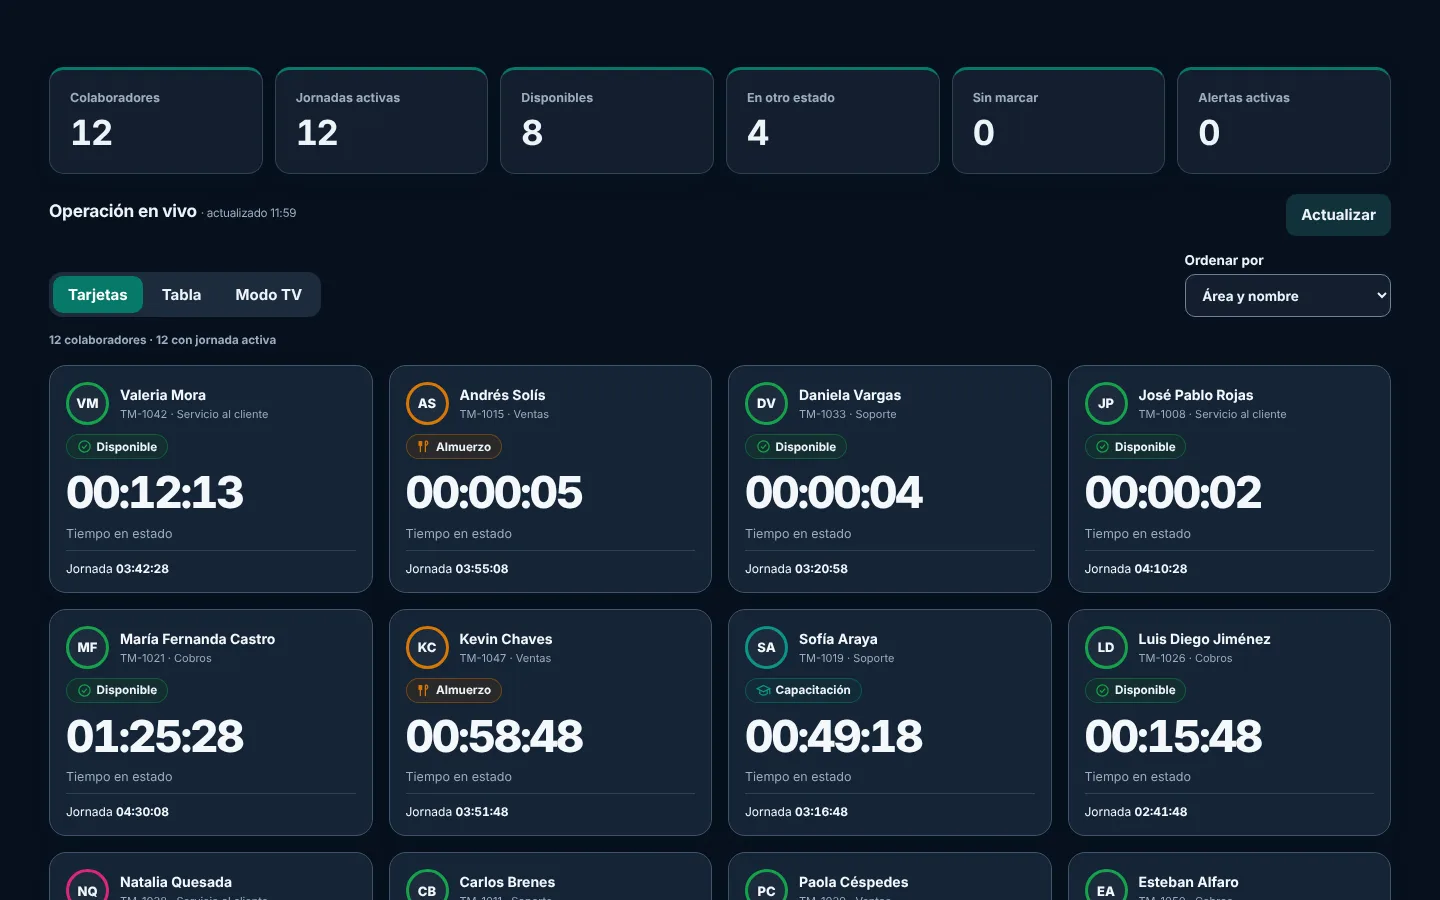Click Esteban Alfaro's EA avatar
The width and height of the screenshot is (1440, 900).
(1106, 885)
